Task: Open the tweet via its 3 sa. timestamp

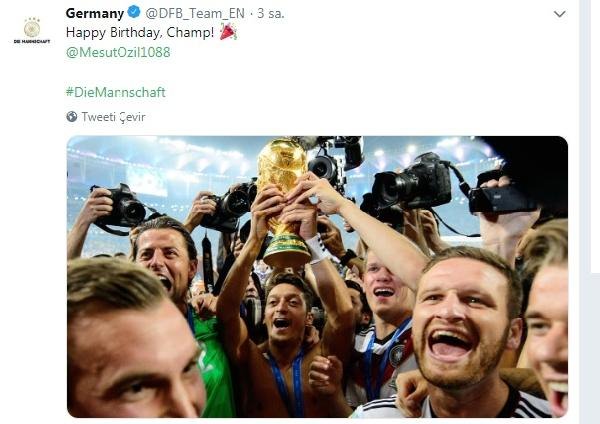Action: (271, 13)
